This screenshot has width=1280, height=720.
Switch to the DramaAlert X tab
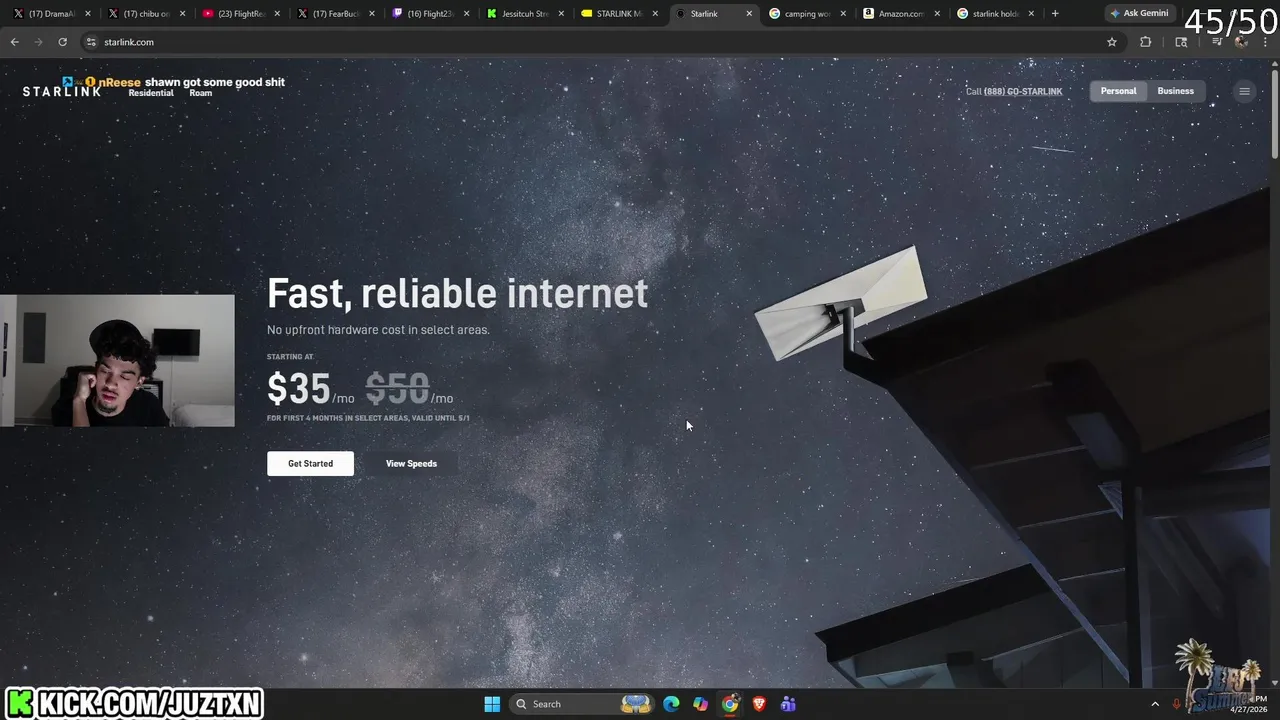pyautogui.click(x=53, y=14)
